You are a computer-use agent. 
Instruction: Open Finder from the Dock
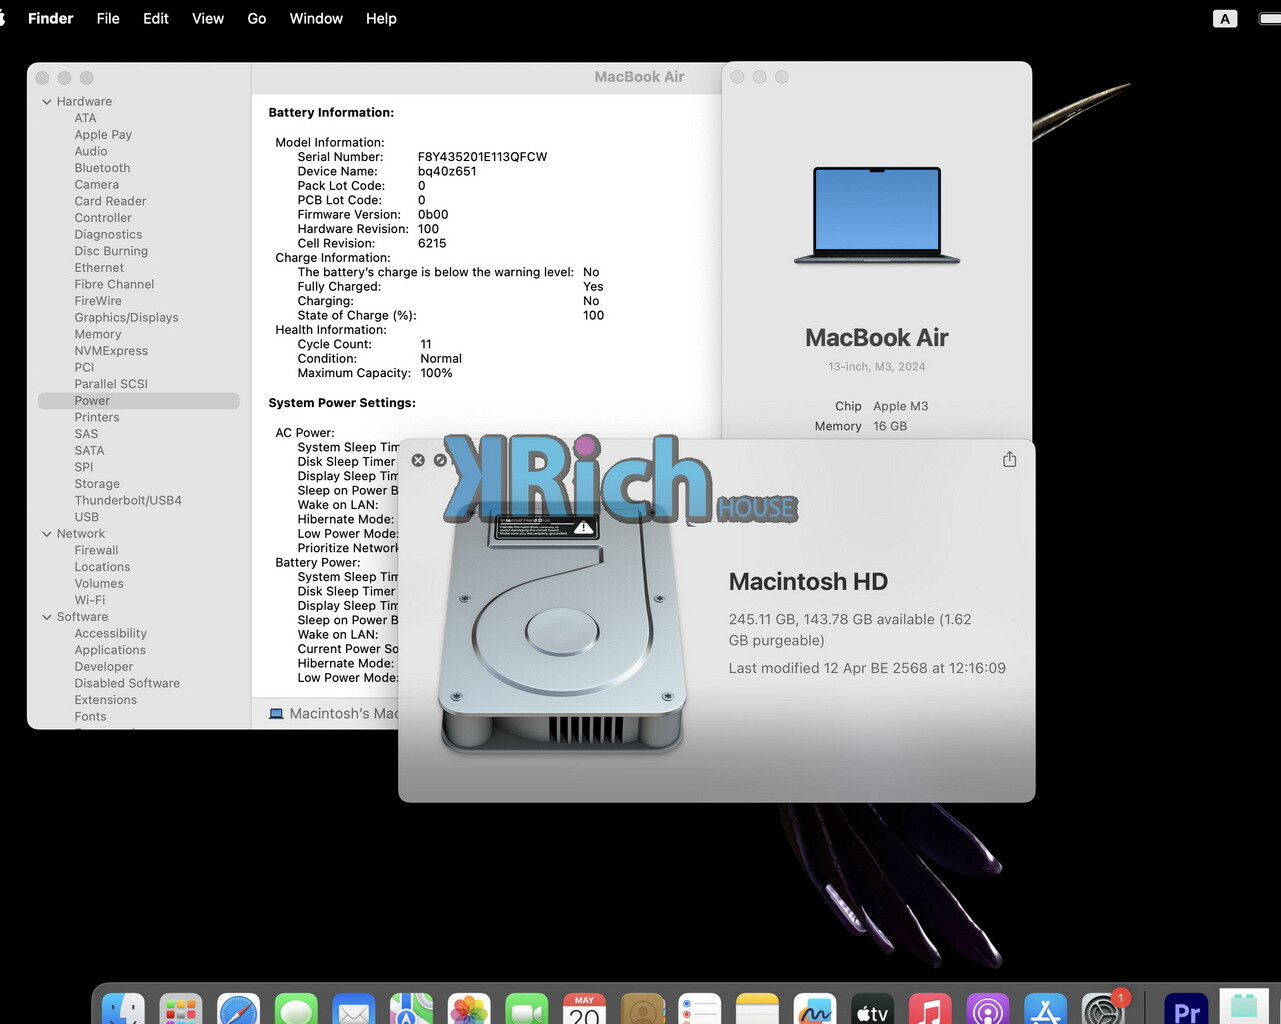(123, 1008)
